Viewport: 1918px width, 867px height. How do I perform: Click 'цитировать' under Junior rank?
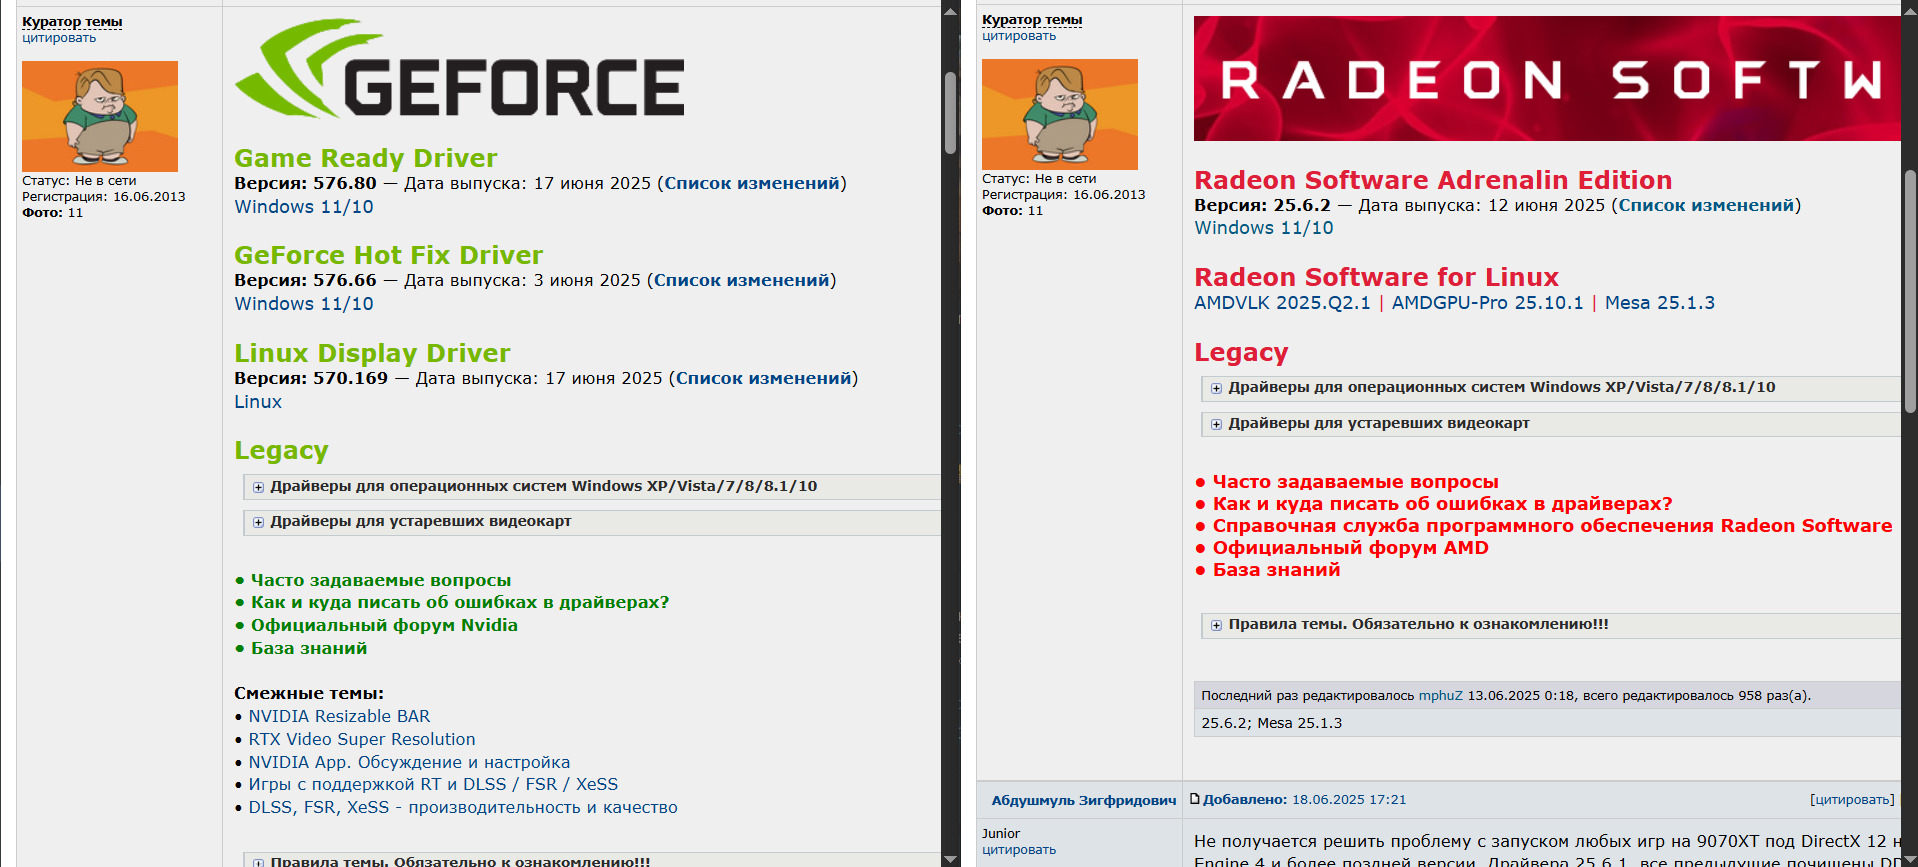[x=1019, y=850]
